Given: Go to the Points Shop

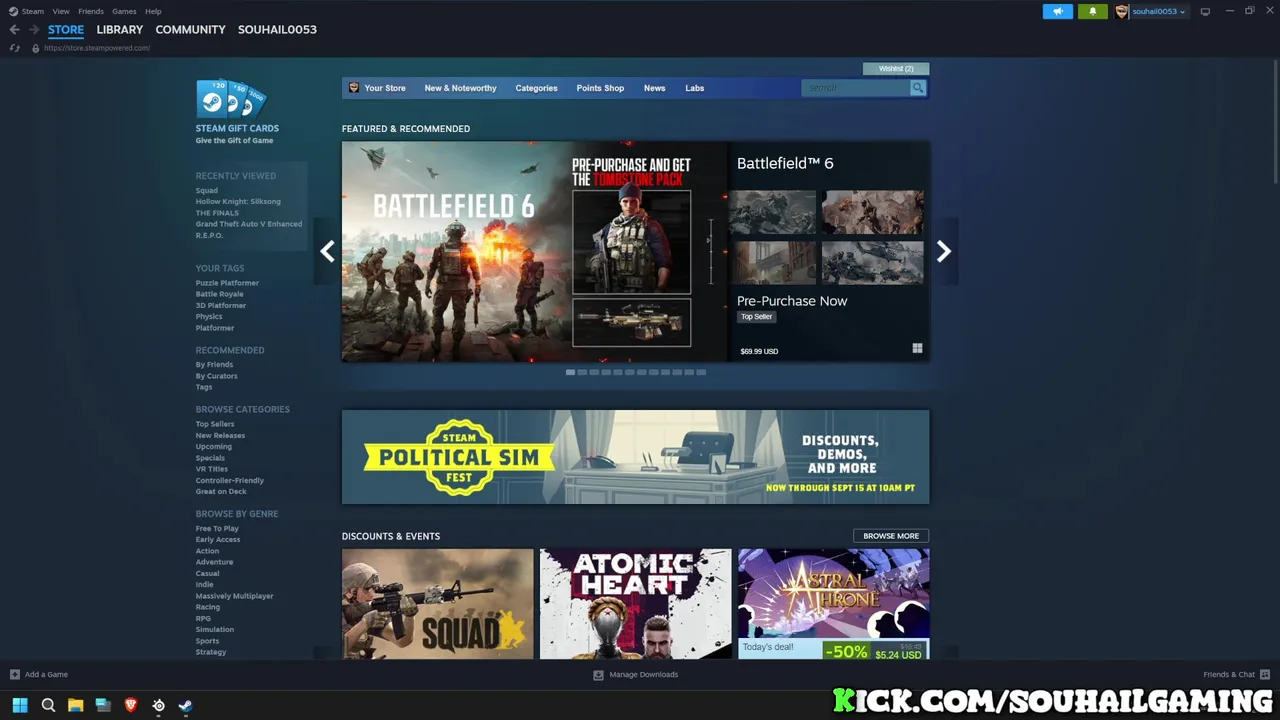Looking at the screenshot, I should (600, 88).
